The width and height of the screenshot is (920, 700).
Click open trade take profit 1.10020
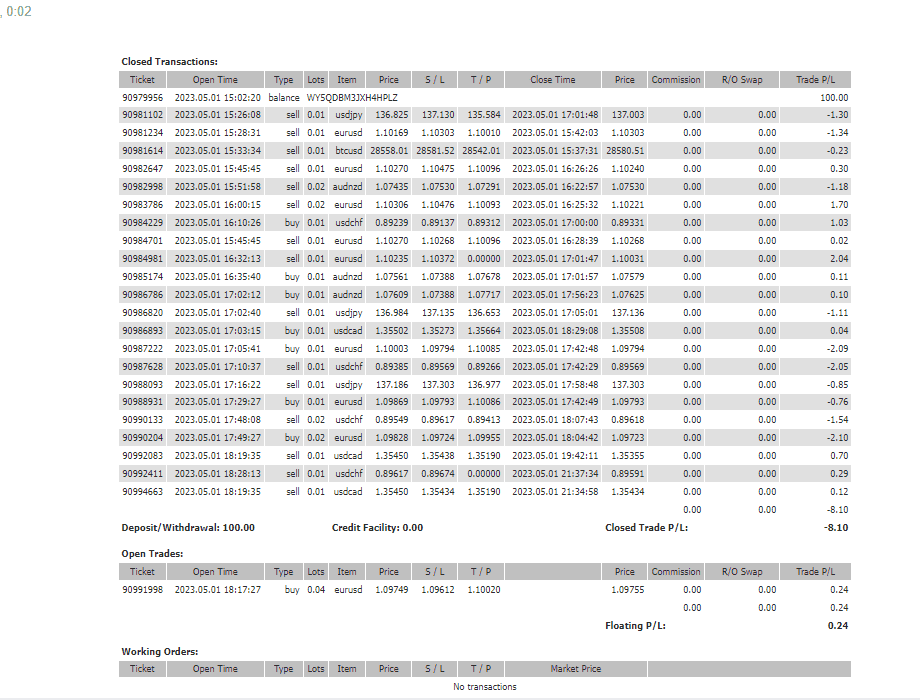click(x=483, y=590)
